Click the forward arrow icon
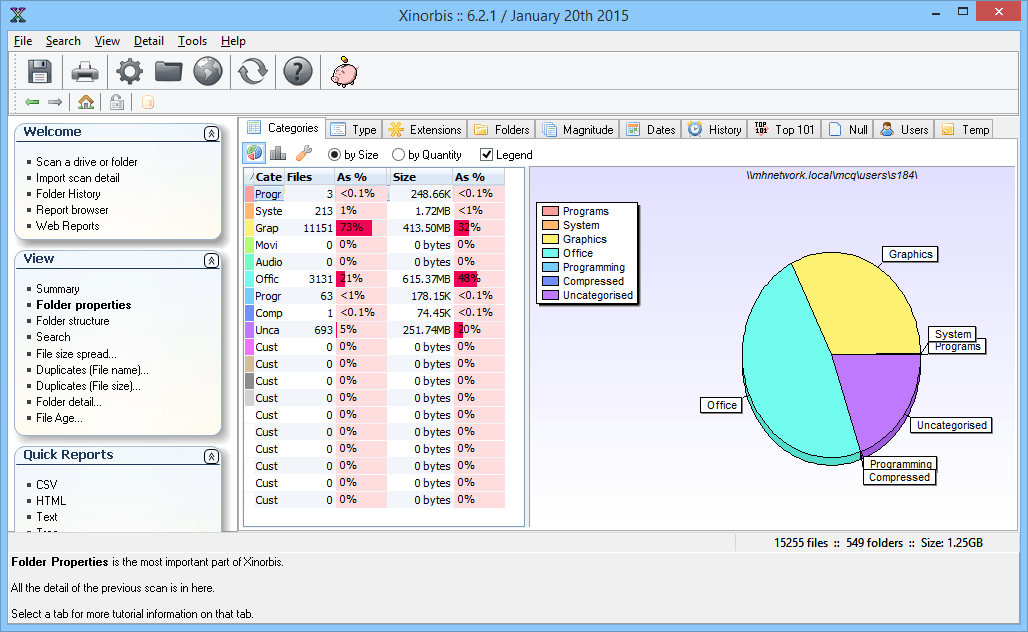 (x=55, y=102)
